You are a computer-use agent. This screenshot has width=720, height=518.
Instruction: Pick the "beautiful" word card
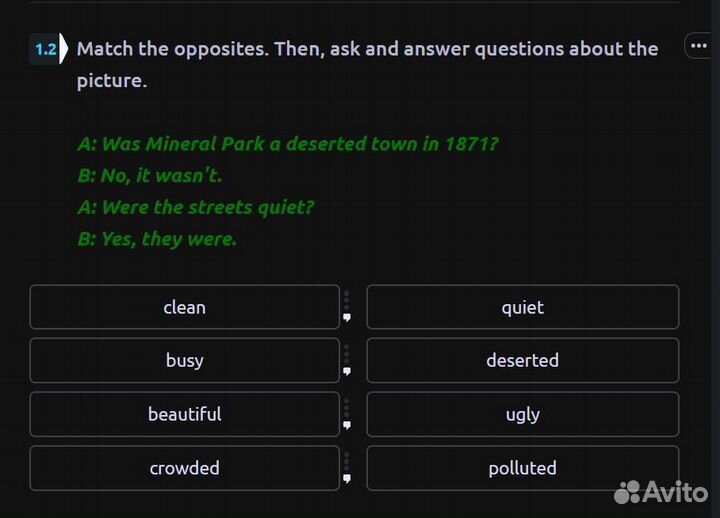point(185,414)
